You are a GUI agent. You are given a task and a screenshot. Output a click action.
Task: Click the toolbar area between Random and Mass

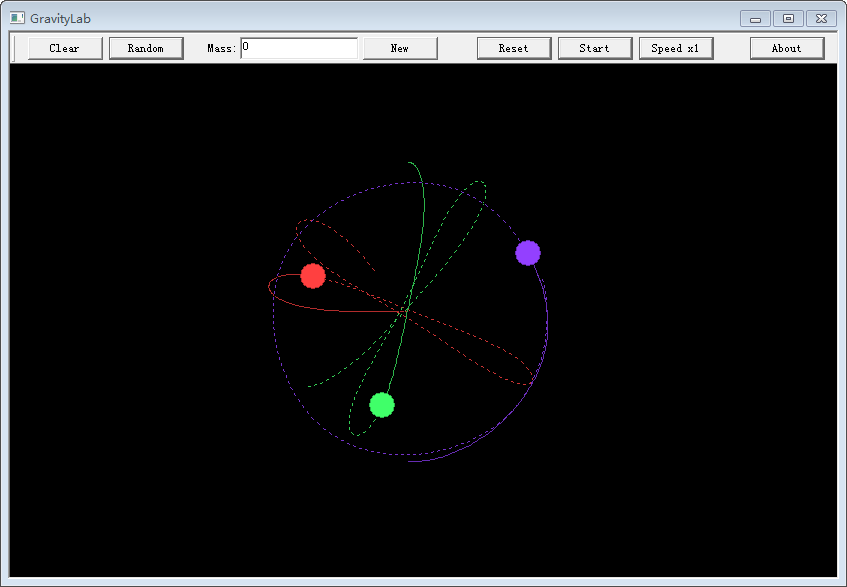click(x=195, y=47)
